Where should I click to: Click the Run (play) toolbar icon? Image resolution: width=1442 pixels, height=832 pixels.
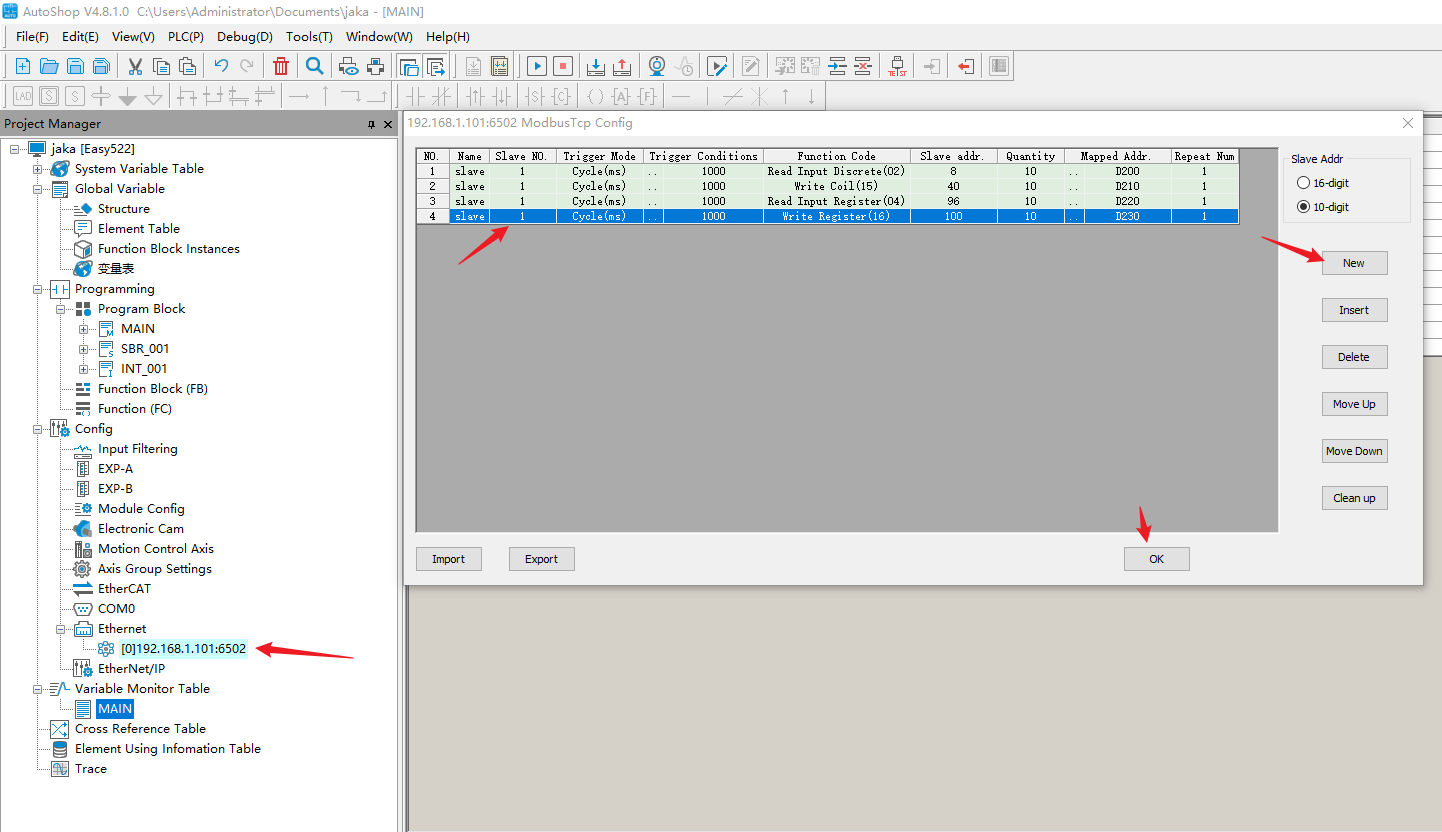(x=537, y=67)
